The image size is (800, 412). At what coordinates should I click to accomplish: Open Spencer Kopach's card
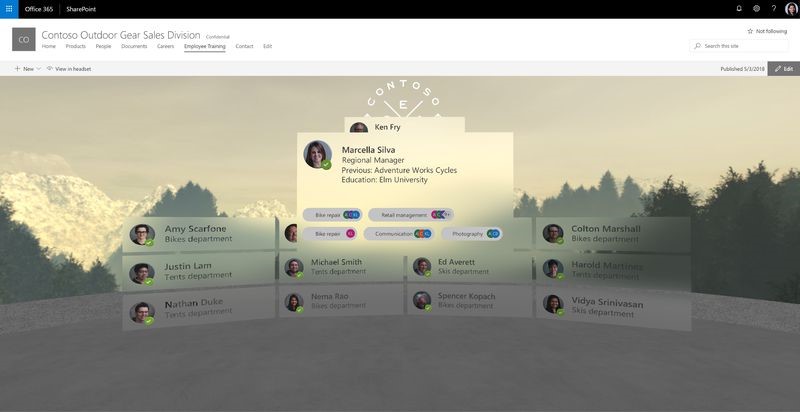click(469, 300)
